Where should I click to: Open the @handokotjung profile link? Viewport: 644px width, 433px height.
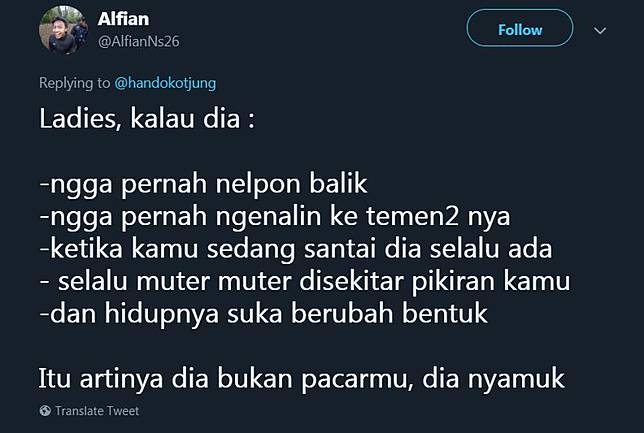(x=165, y=83)
